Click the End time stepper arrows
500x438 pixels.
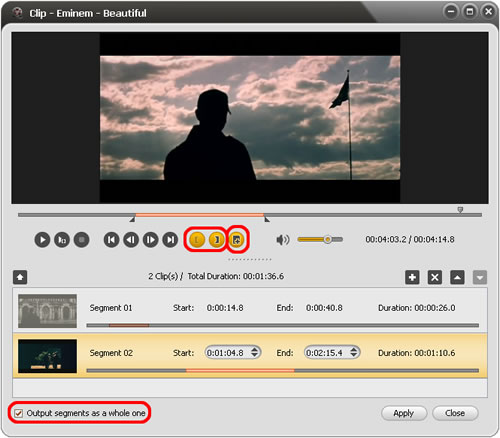tap(354, 352)
